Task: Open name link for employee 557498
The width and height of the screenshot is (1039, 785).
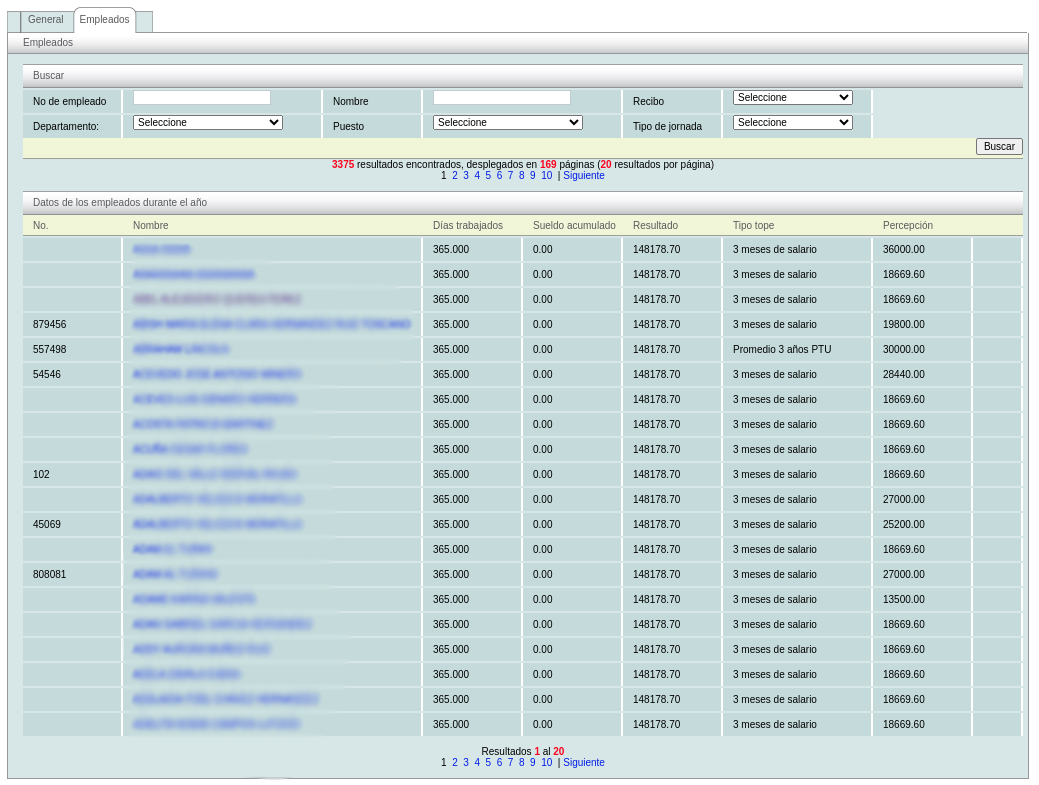Action: click(181, 350)
